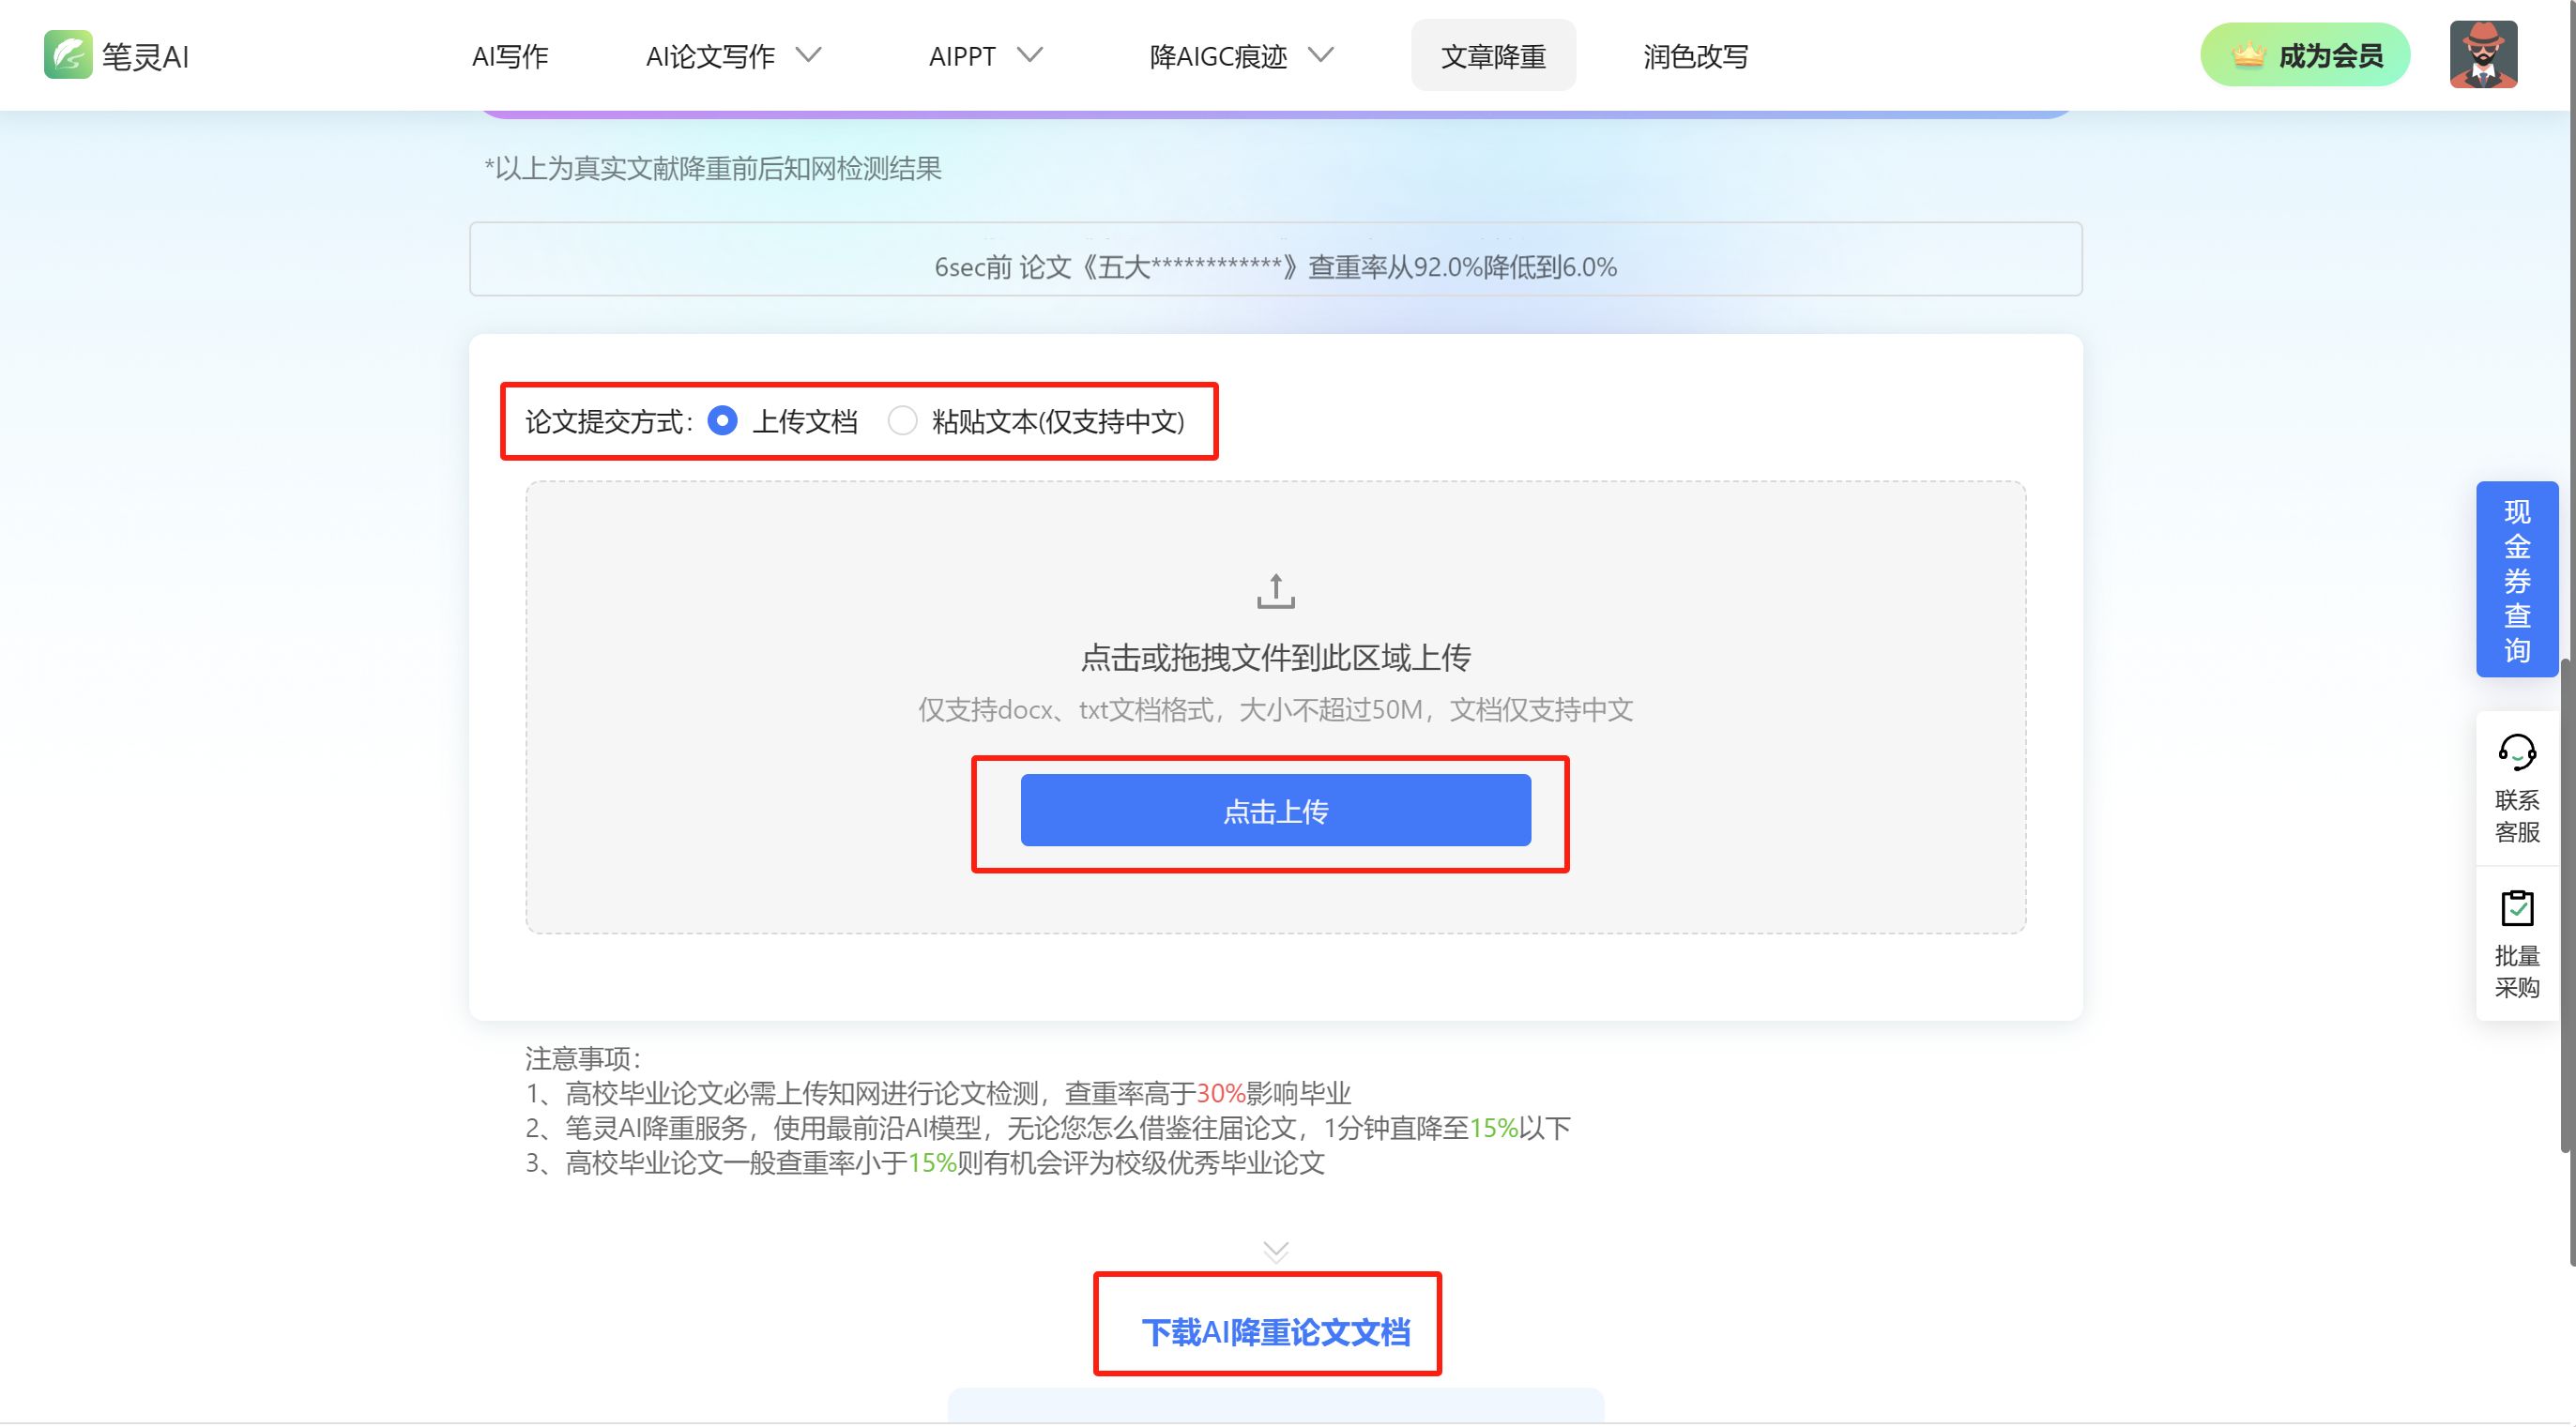
Task: Select 粘贴文本(仅支持中文) radio option
Action: pos(902,421)
